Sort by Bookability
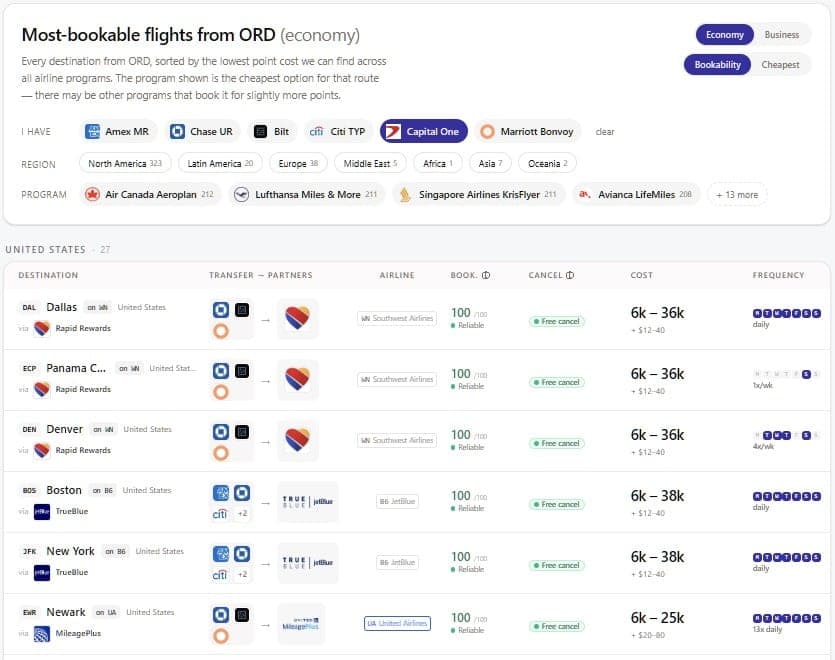Viewport: 835px width, 660px height. coord(717,64)
